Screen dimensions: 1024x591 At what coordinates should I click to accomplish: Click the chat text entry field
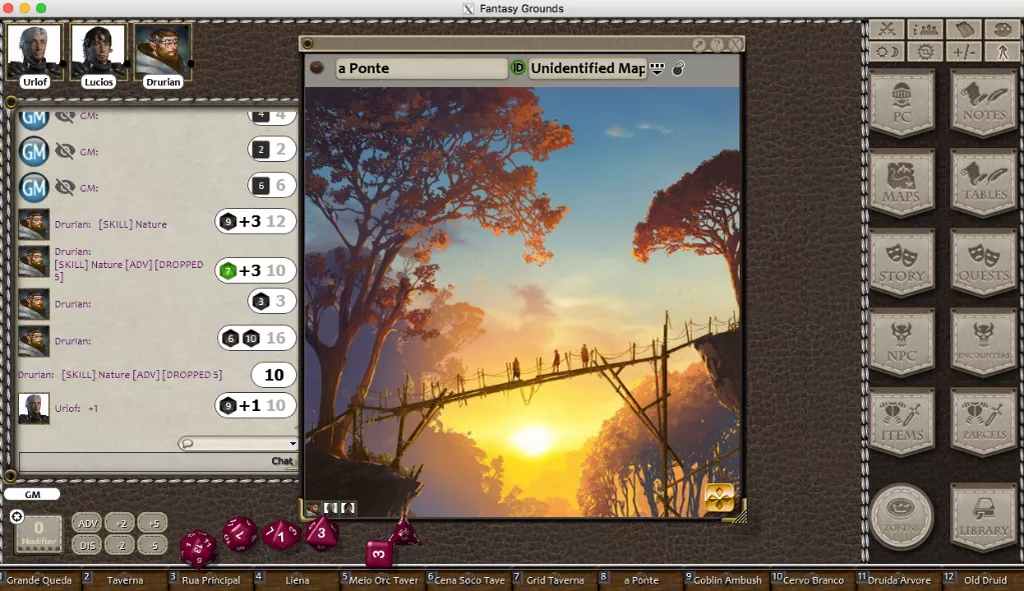tap(158, 461)
